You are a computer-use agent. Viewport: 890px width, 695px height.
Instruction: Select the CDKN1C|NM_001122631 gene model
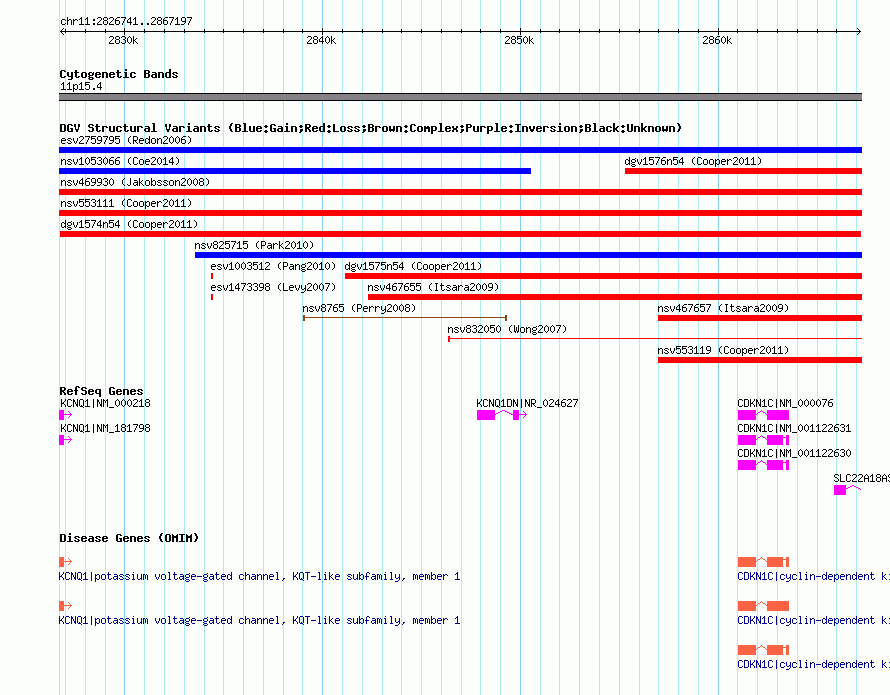[x=763, y=440]
